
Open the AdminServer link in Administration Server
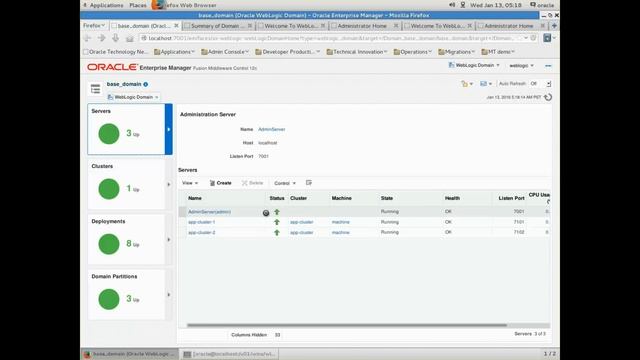[271, 129]
